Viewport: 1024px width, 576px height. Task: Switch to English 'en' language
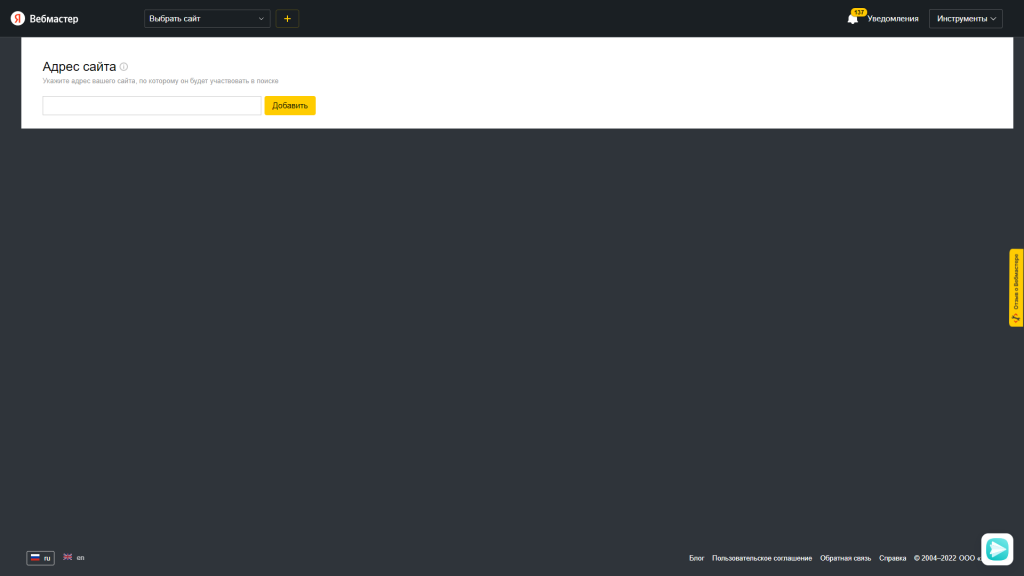point(81,557)
